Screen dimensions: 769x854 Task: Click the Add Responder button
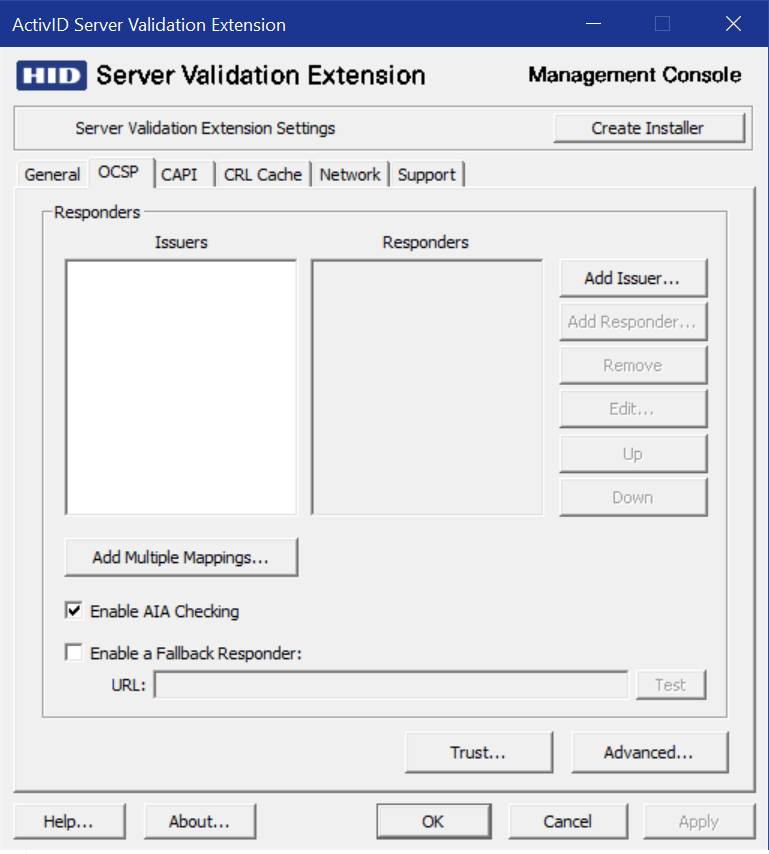[633, 322]
